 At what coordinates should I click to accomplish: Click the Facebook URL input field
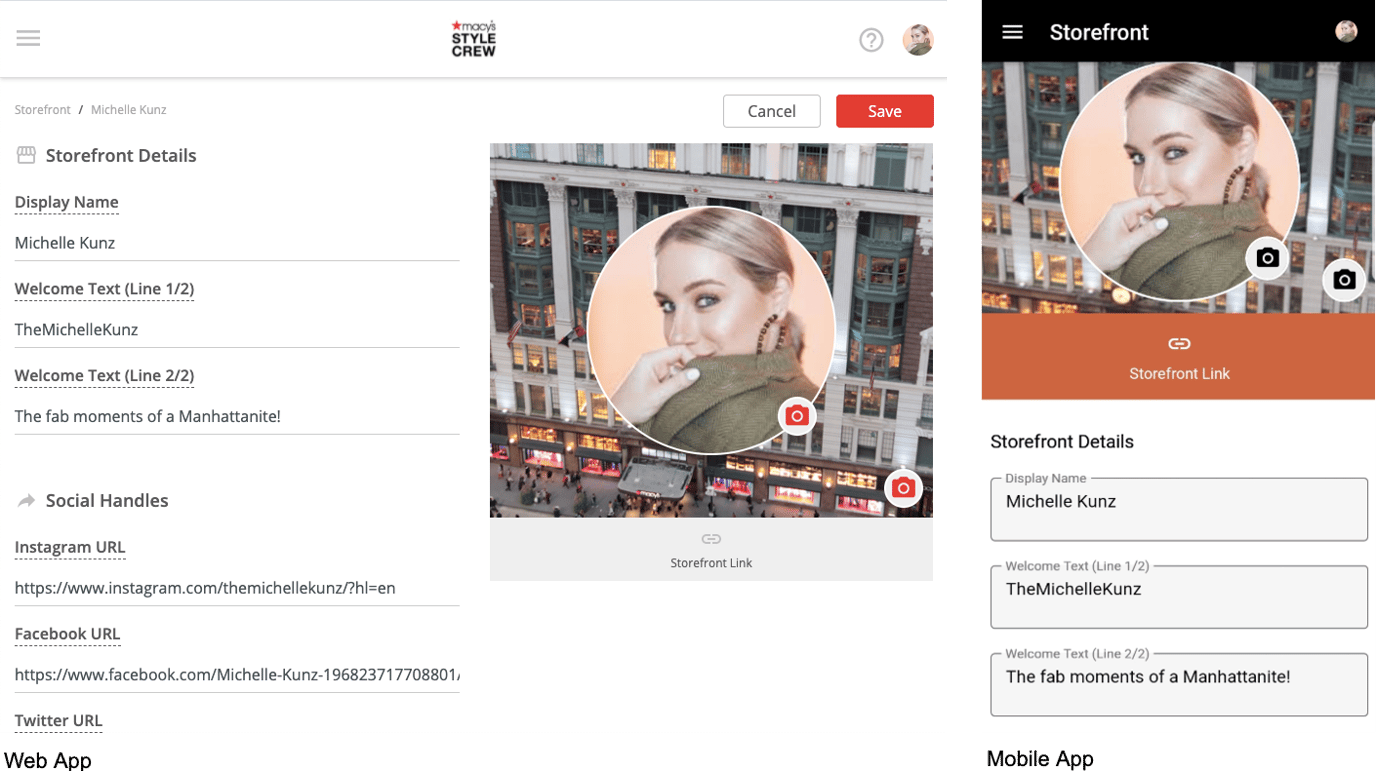(x=237, y=674)
